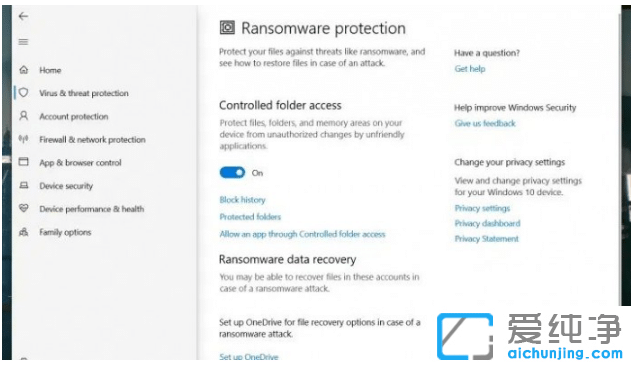Click the Firewall & network protection antenna icon
The height and width of the screenshot is (366, 631).
click(x=24, y=139)
